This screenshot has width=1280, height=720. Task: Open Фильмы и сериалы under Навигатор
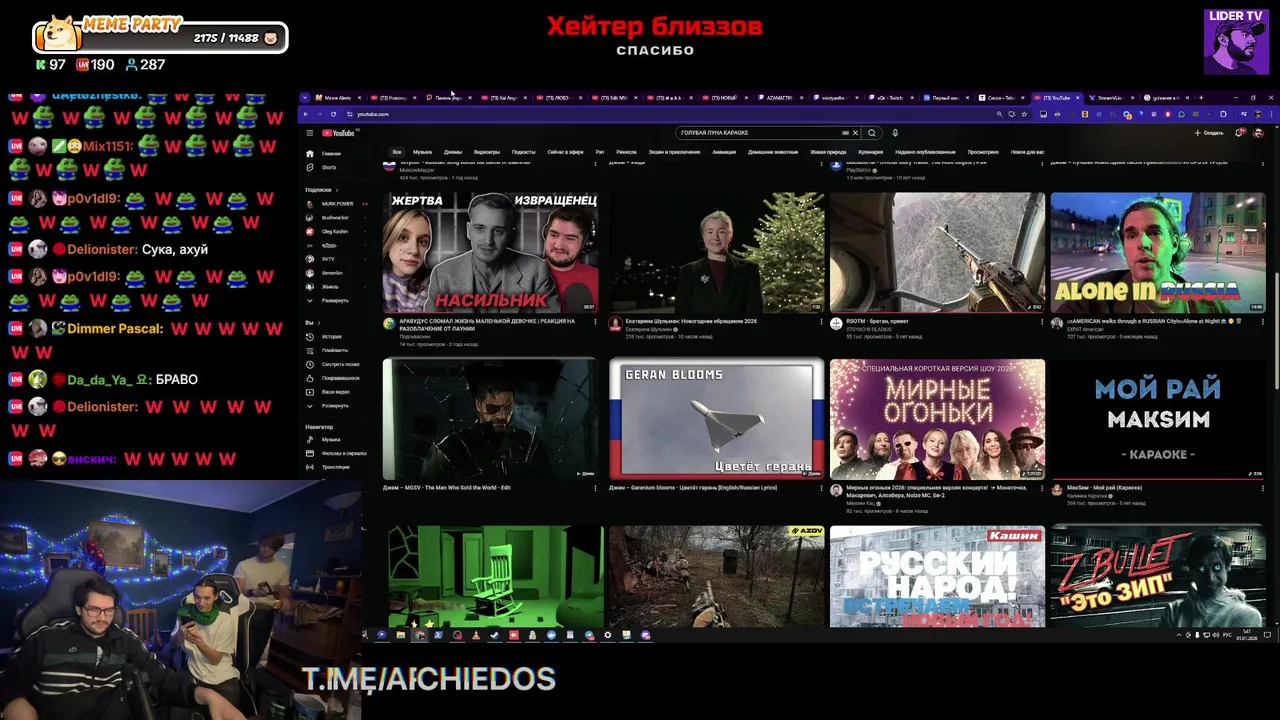pyautogui.click(x=335, y=453)
